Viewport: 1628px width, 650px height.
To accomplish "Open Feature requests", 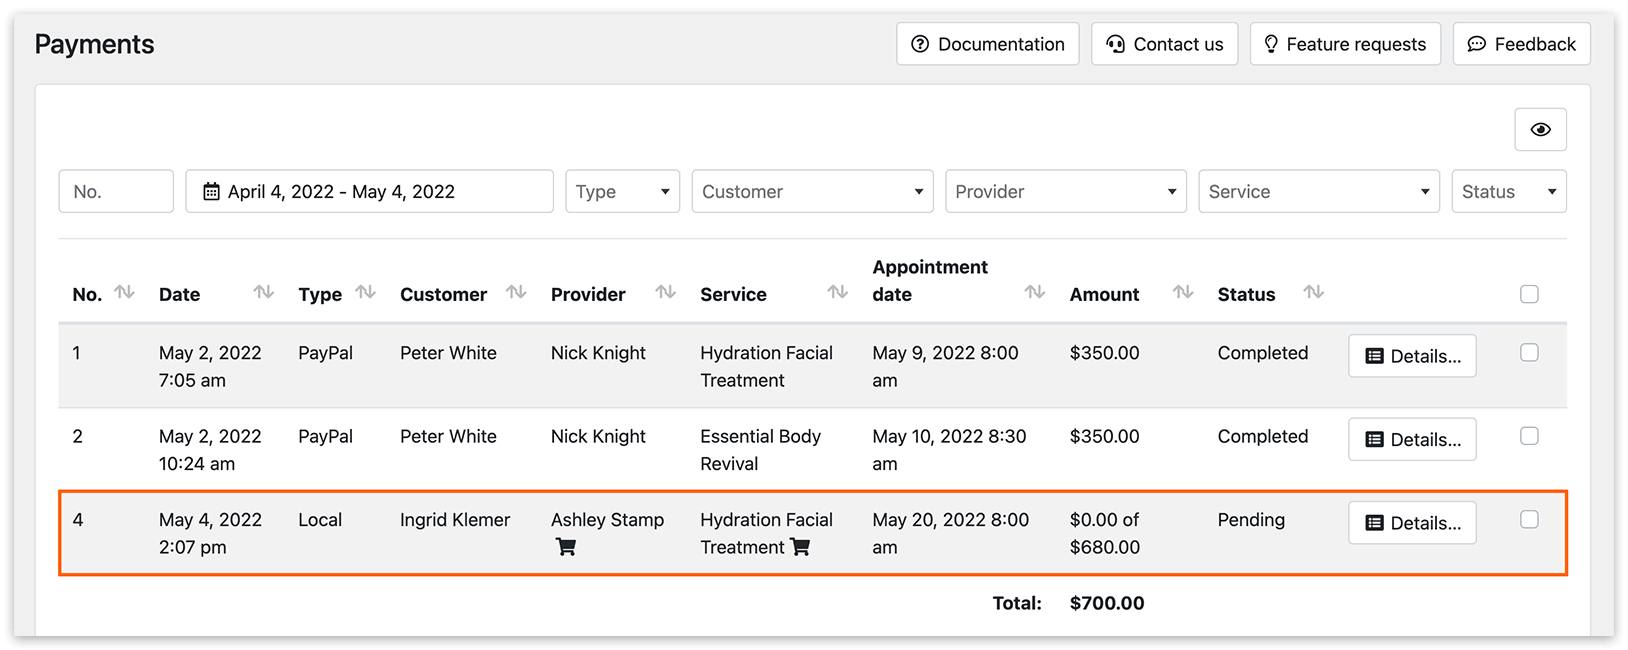I will pos(1345,44).
